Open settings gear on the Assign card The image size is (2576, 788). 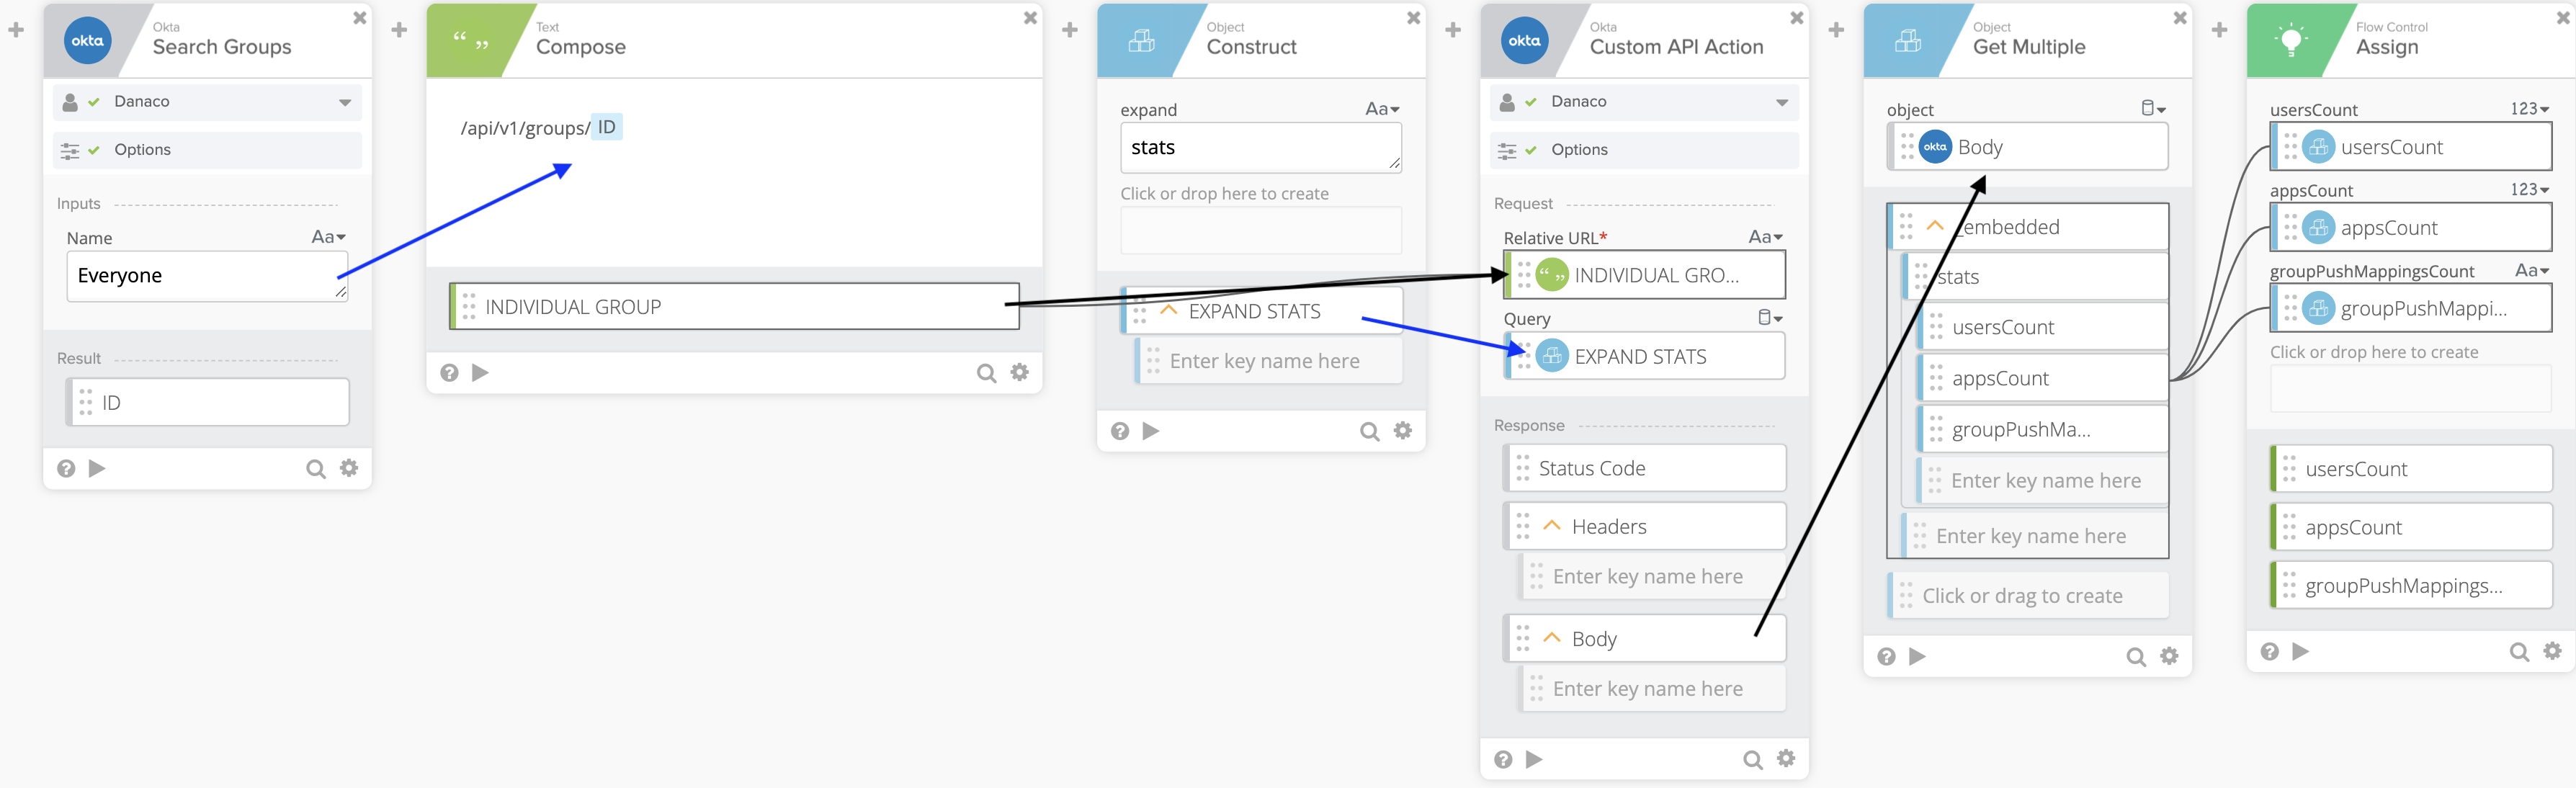pos(2553,650)
